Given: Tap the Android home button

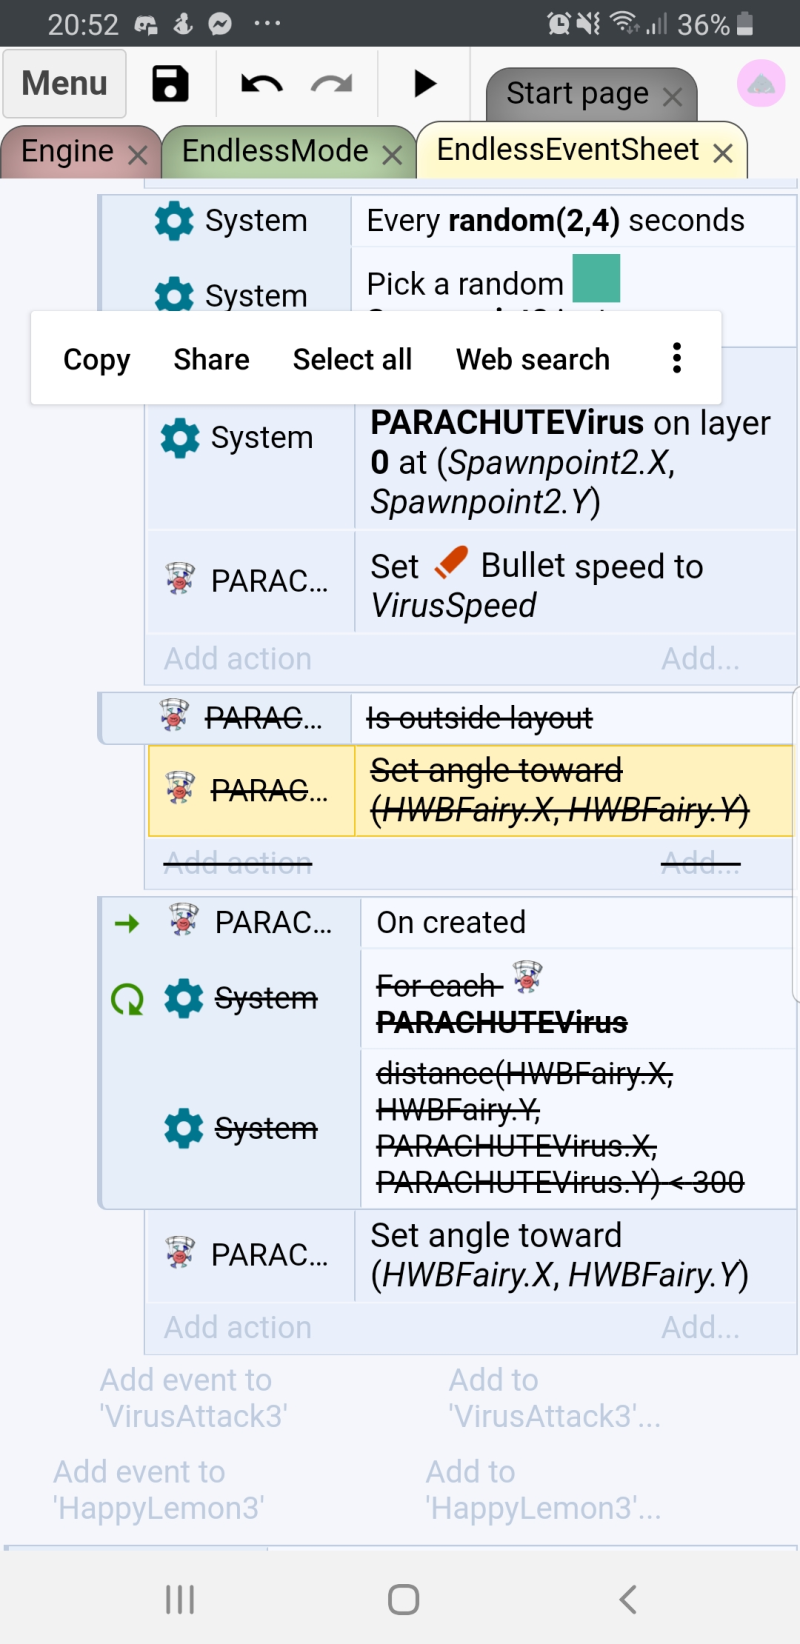Looking at the screenshot, I should 403,1600.
